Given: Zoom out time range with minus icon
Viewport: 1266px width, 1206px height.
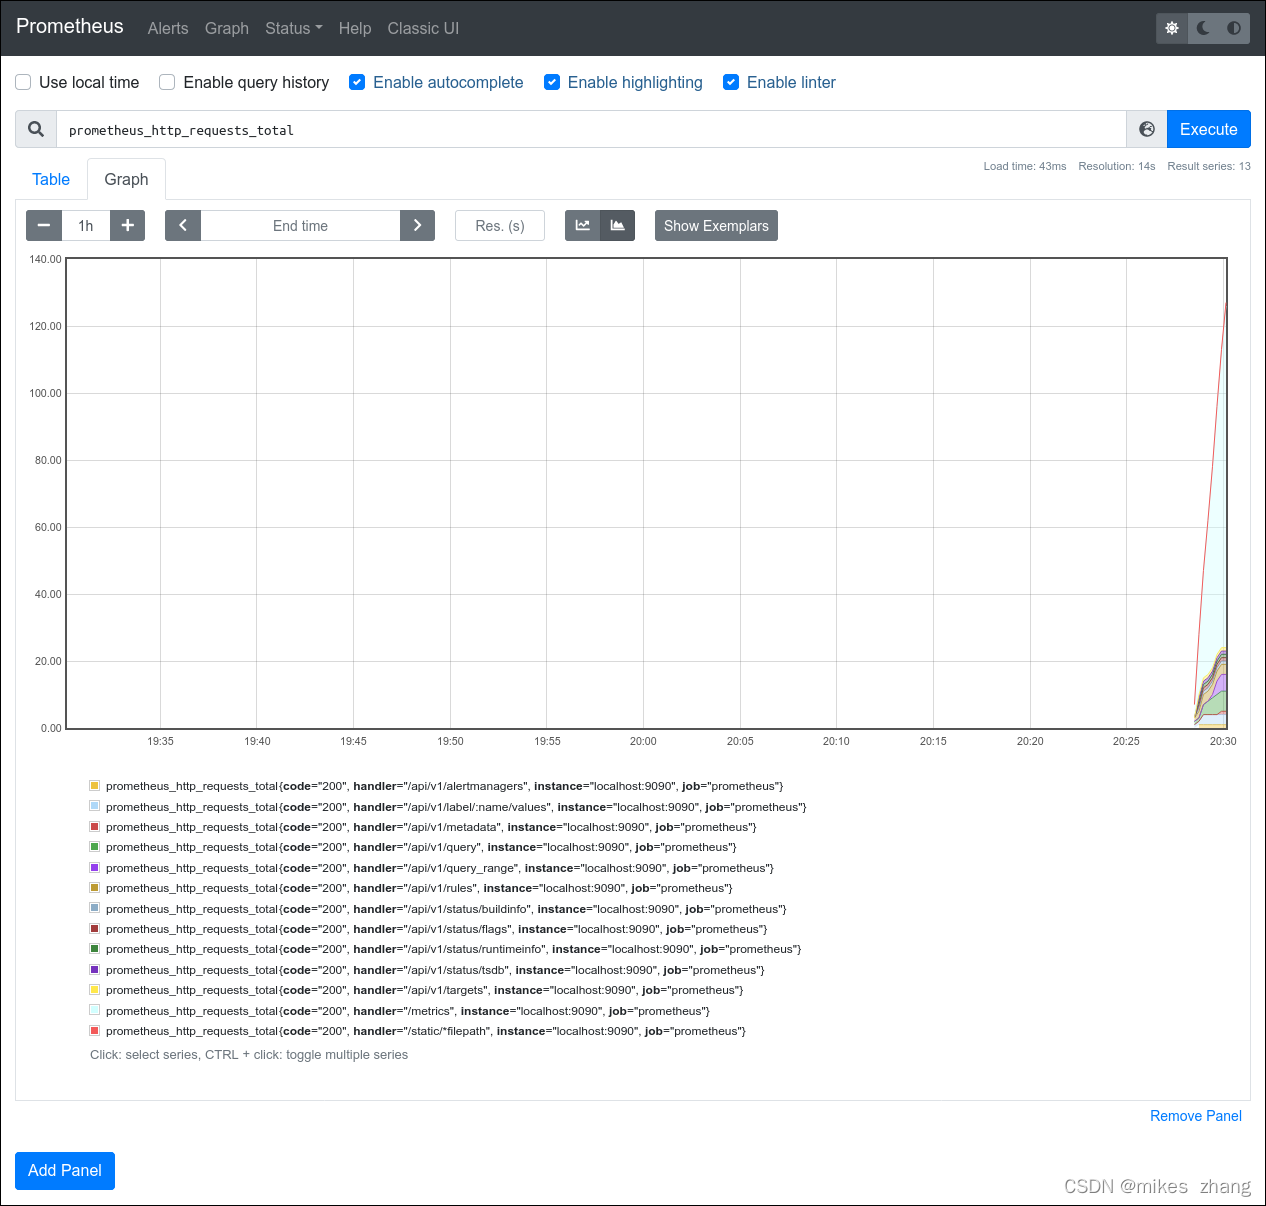Looking at the screenshot, I should 43,225.
